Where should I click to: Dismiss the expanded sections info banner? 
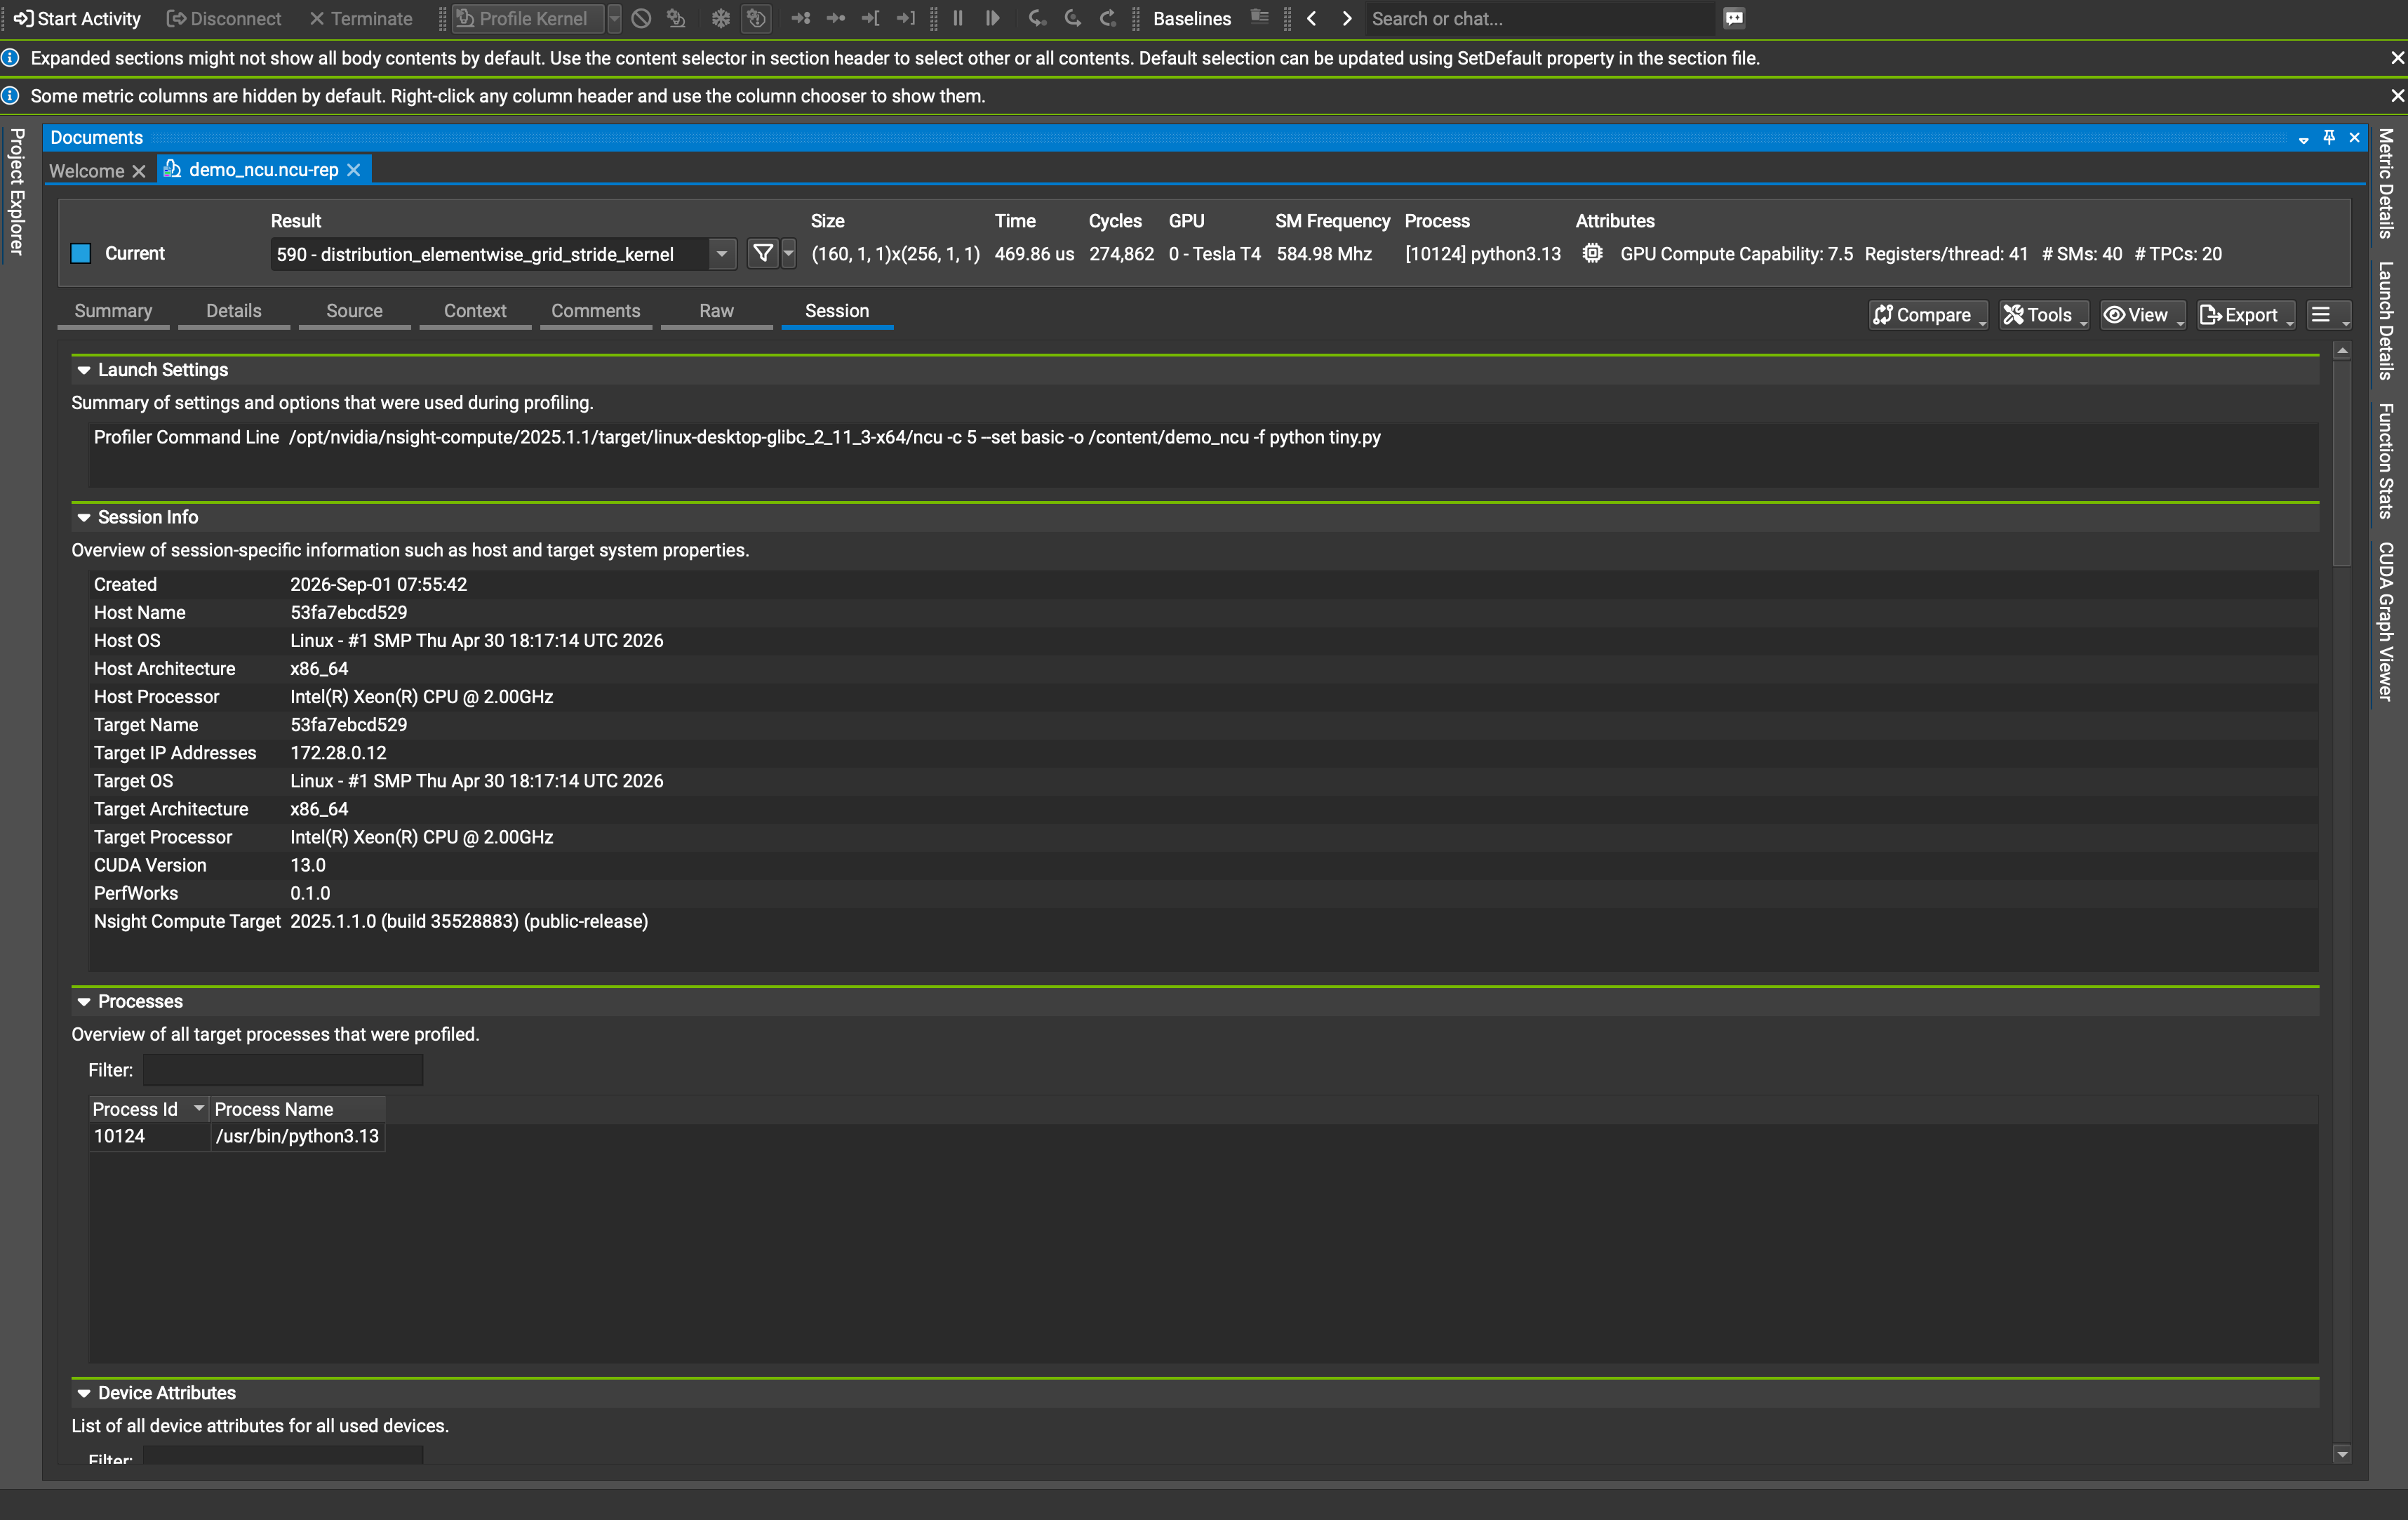(x=2397, y=58)
